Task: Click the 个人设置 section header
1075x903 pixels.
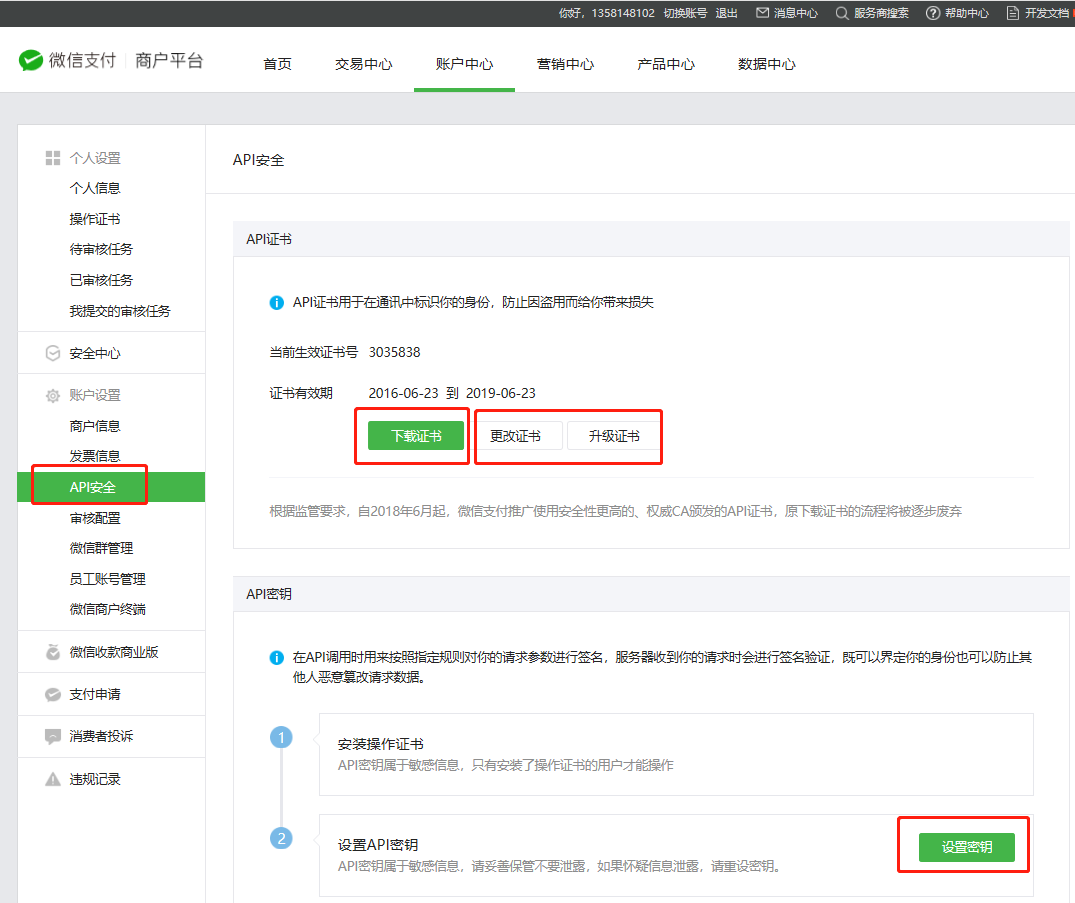Action: coord(95,158)
